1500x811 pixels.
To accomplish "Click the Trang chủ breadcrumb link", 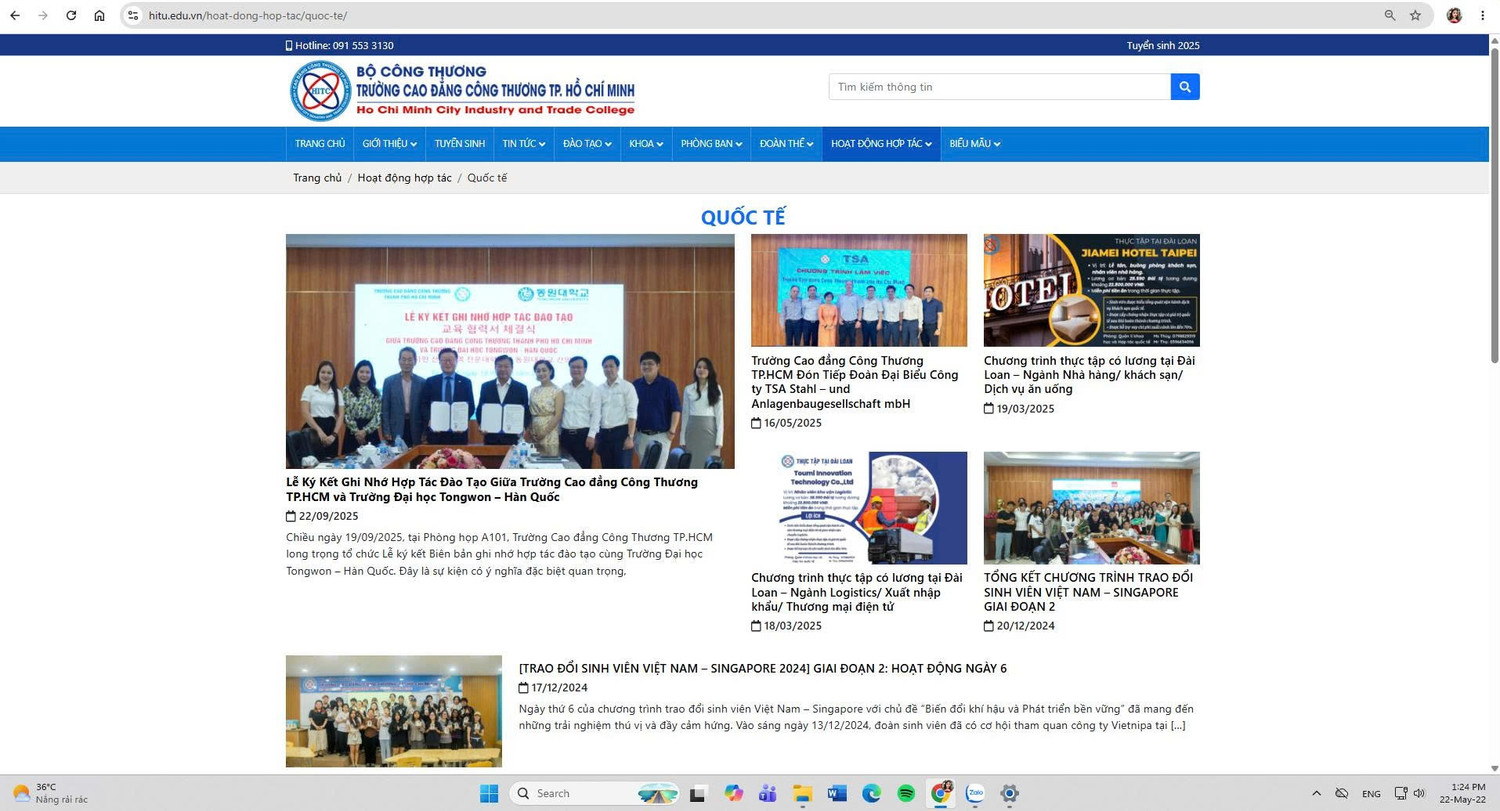I will tap(317, 178).
